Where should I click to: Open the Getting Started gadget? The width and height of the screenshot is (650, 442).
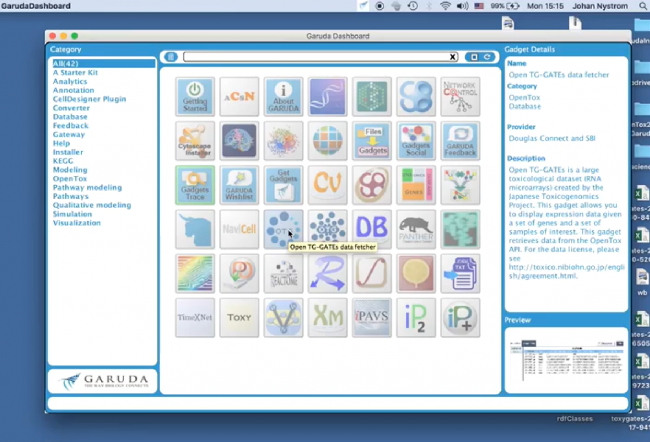coord(195,96)
